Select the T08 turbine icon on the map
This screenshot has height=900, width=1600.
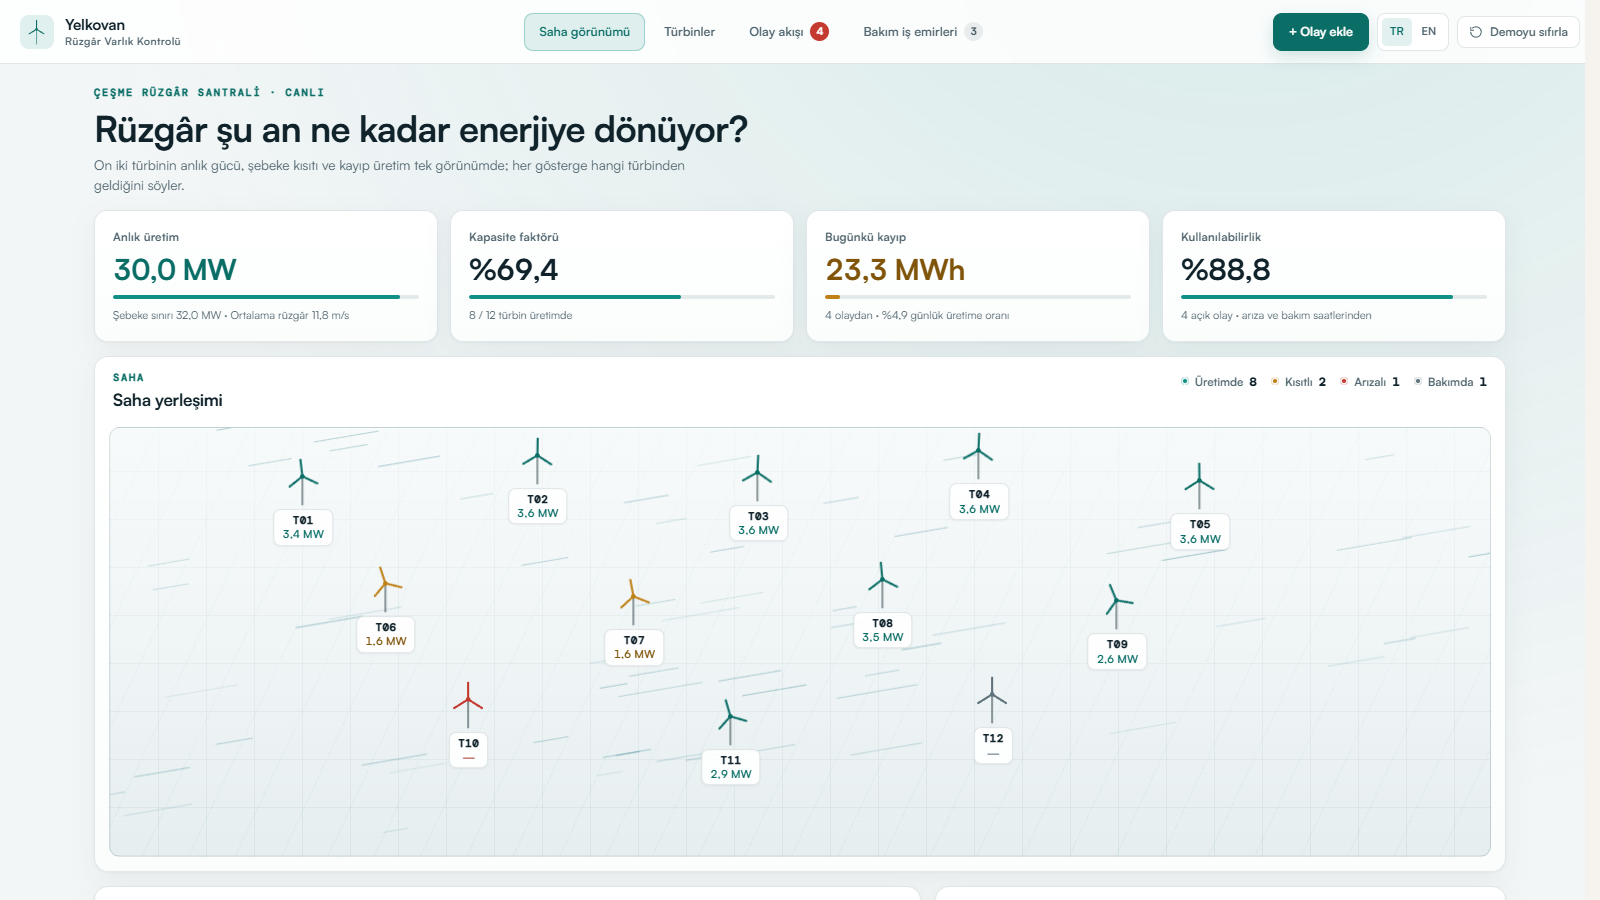point(882,586)
